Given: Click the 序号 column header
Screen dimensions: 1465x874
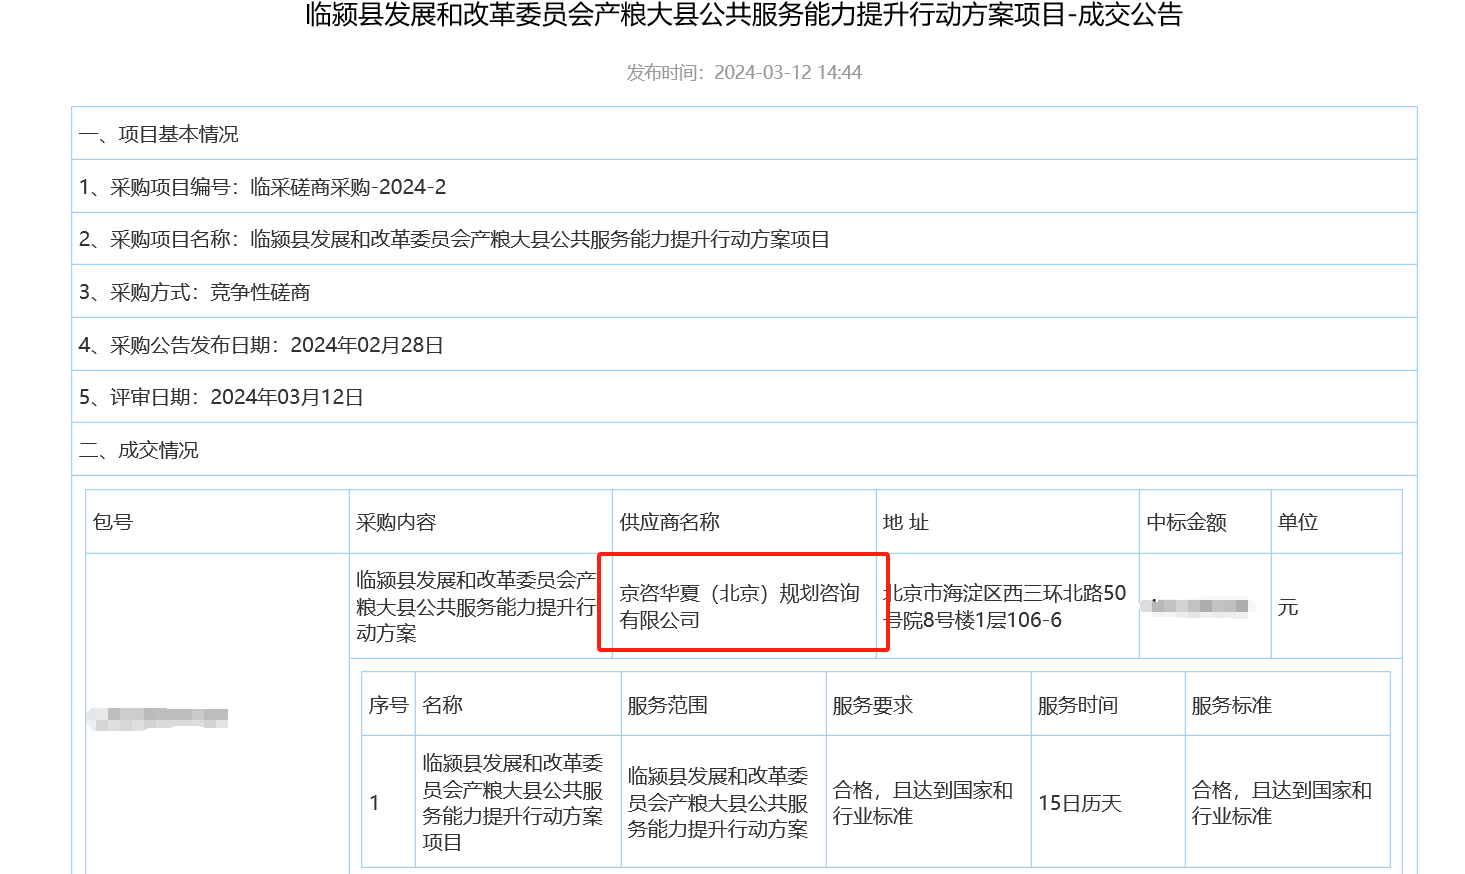Looking at the screenshot, I should click(388, 705).
